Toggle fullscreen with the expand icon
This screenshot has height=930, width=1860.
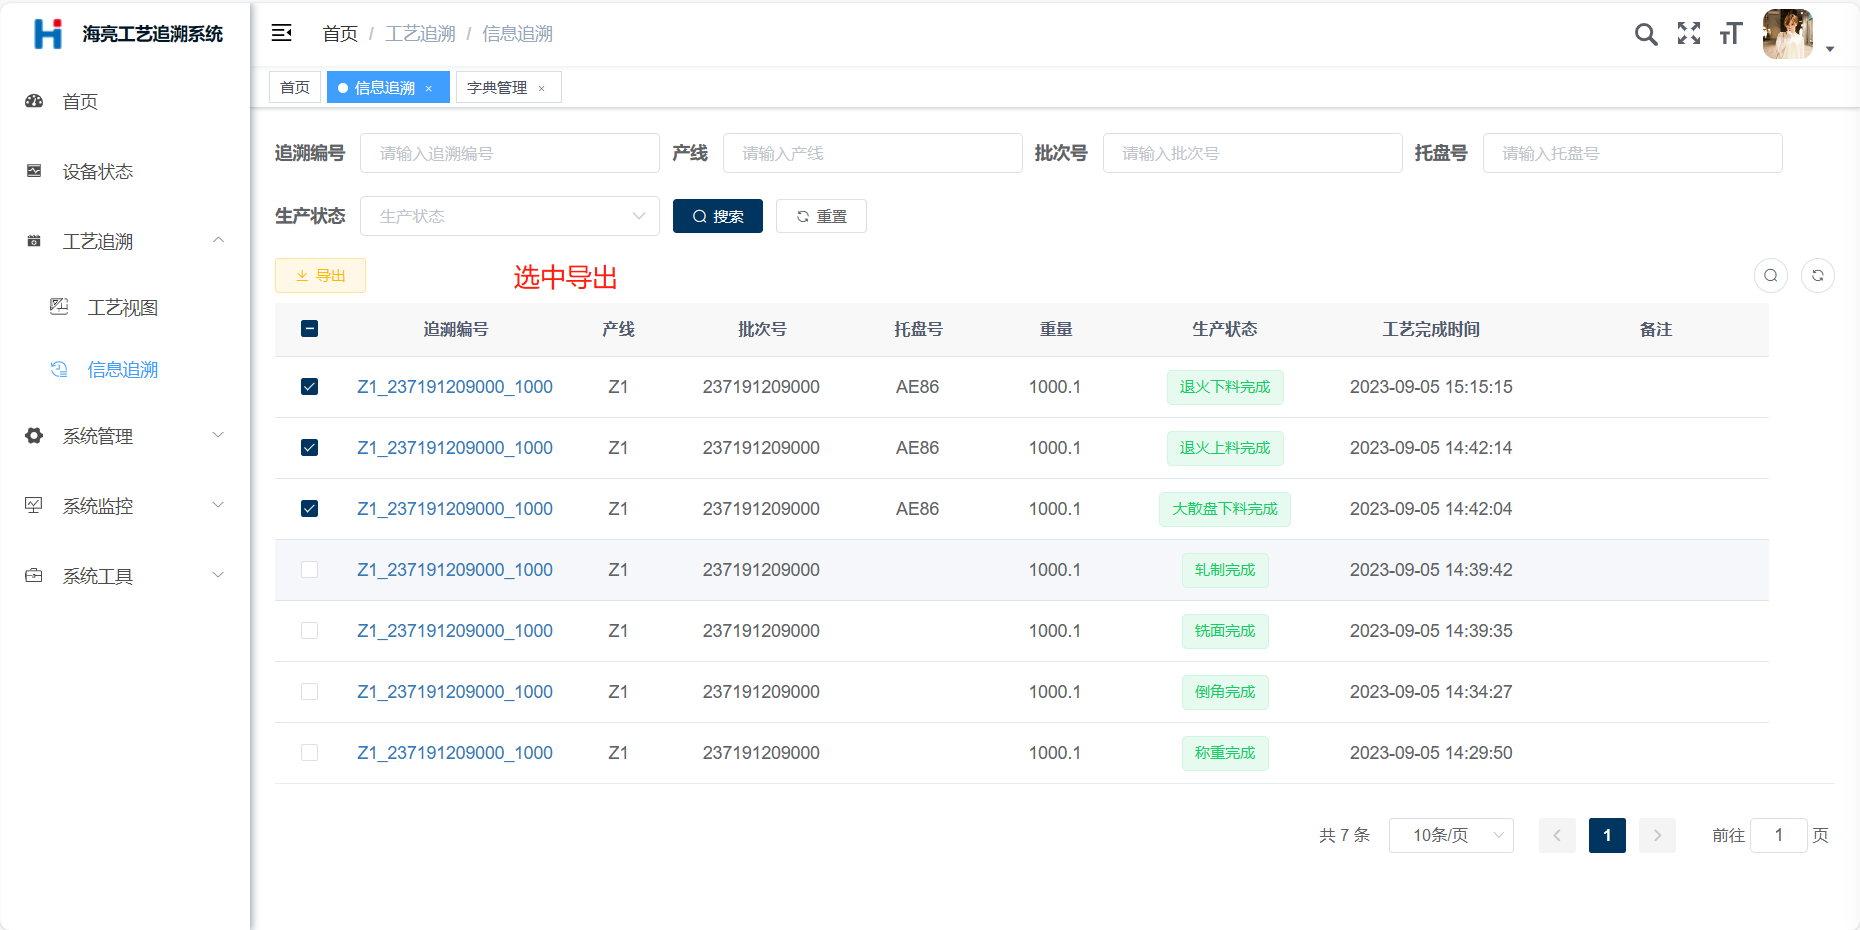coord(1689,34)
